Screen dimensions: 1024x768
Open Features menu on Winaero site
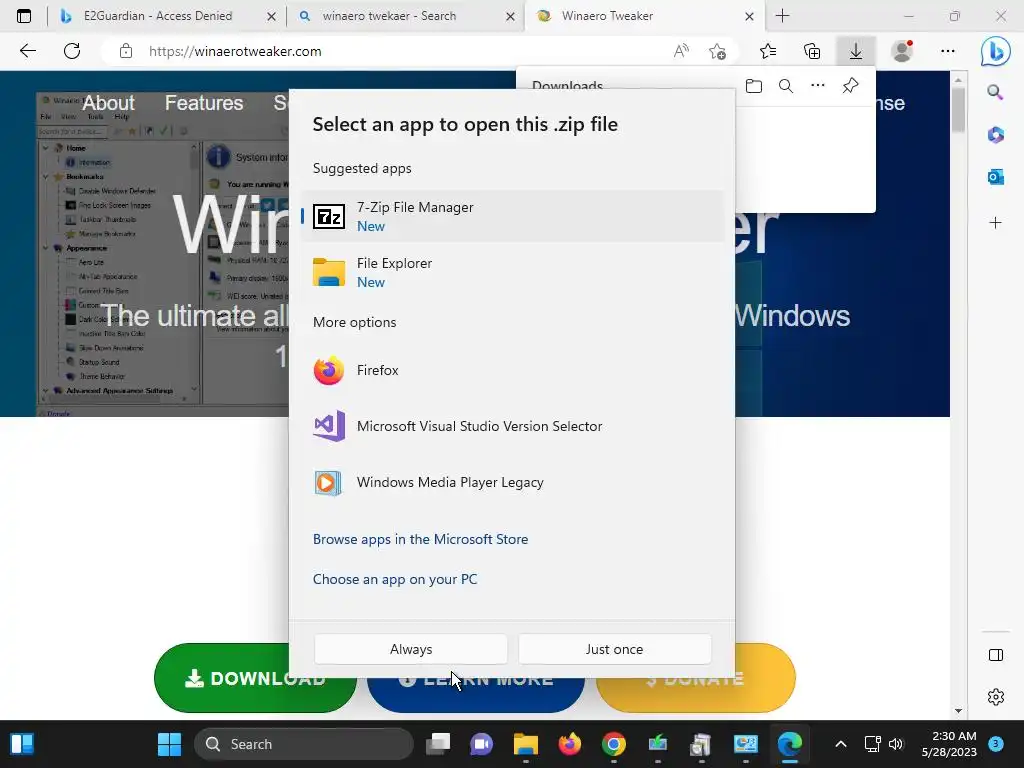click(x=204, y=103)
